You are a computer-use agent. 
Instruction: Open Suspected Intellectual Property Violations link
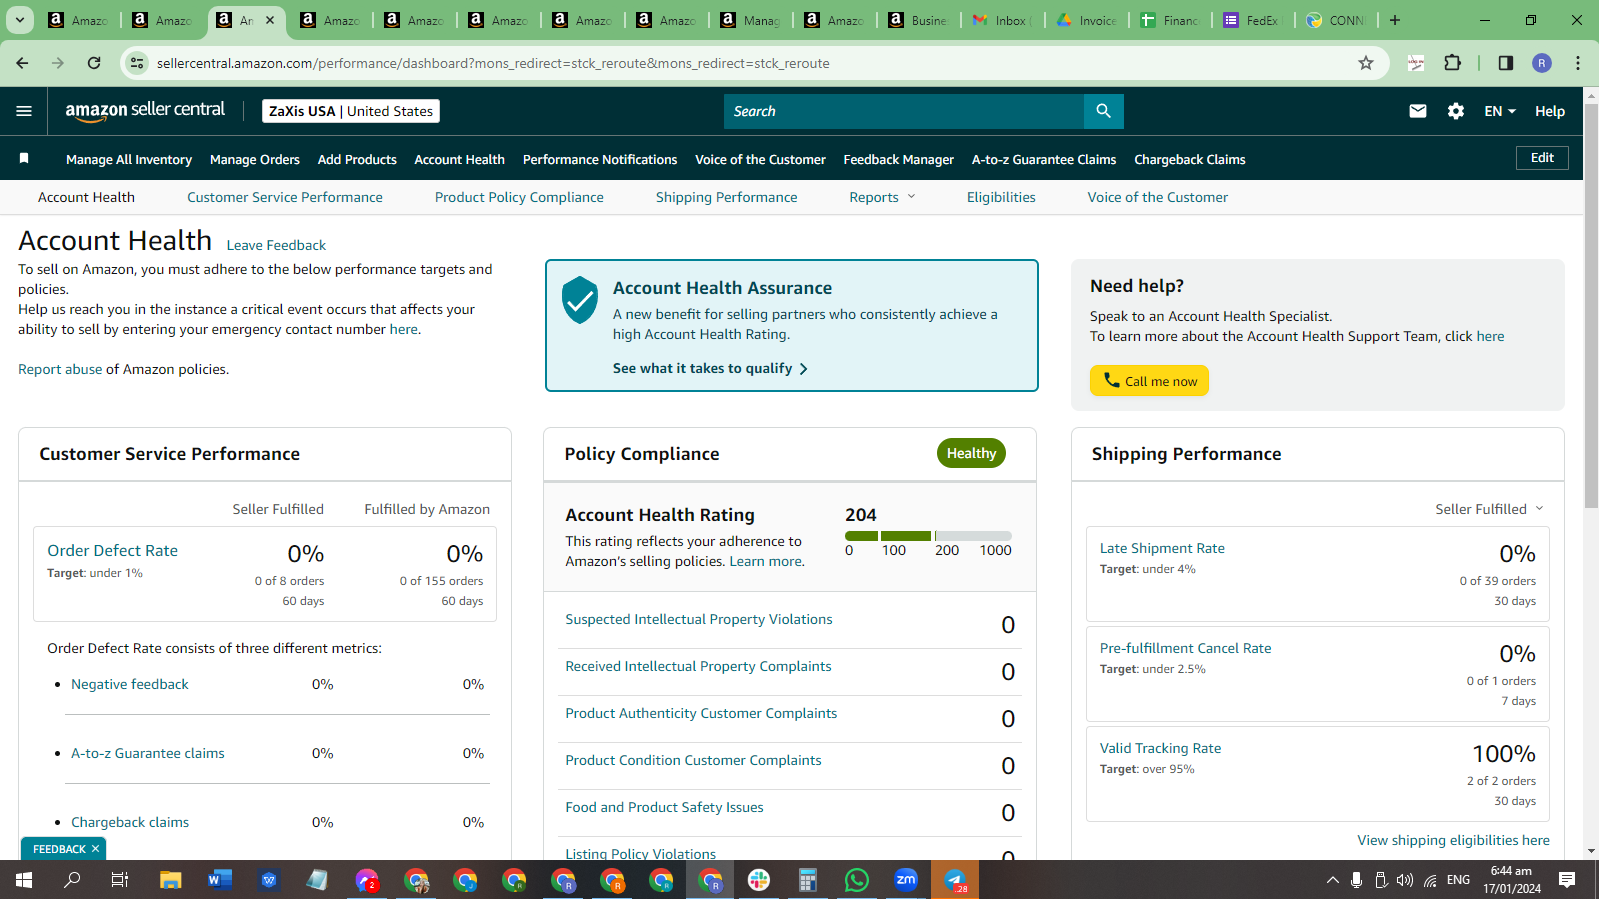click(x=699, y=619)
